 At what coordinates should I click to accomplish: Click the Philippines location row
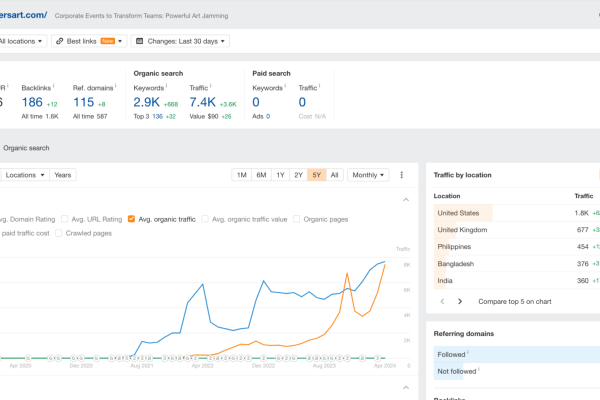coord(517,247)
